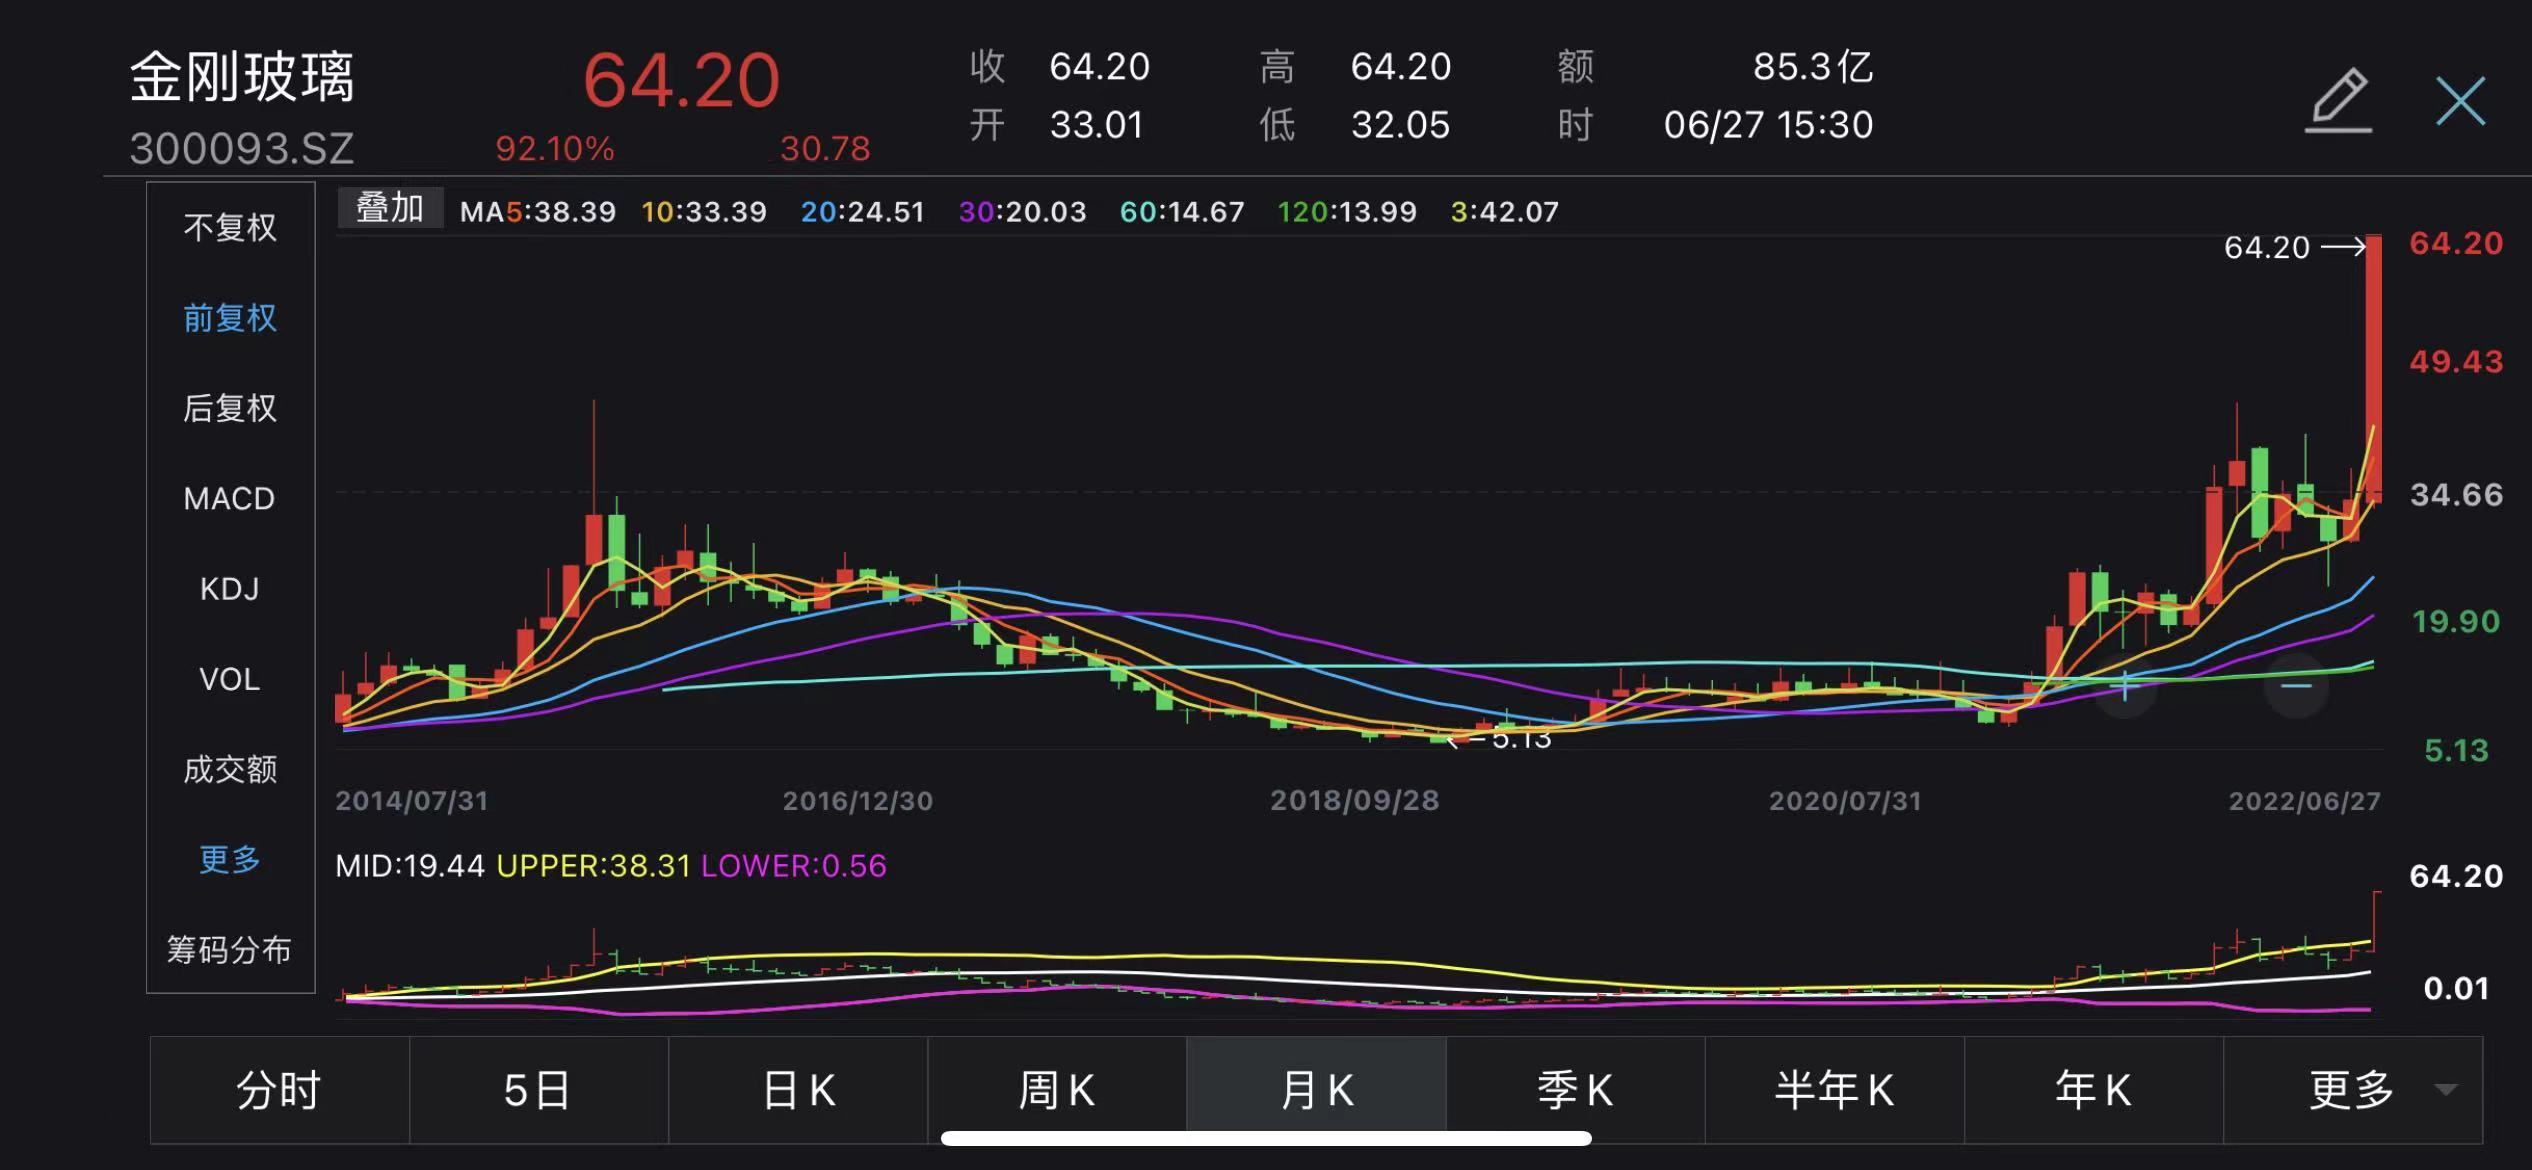Click the latest red monthly candlestick

point(2374,368)
